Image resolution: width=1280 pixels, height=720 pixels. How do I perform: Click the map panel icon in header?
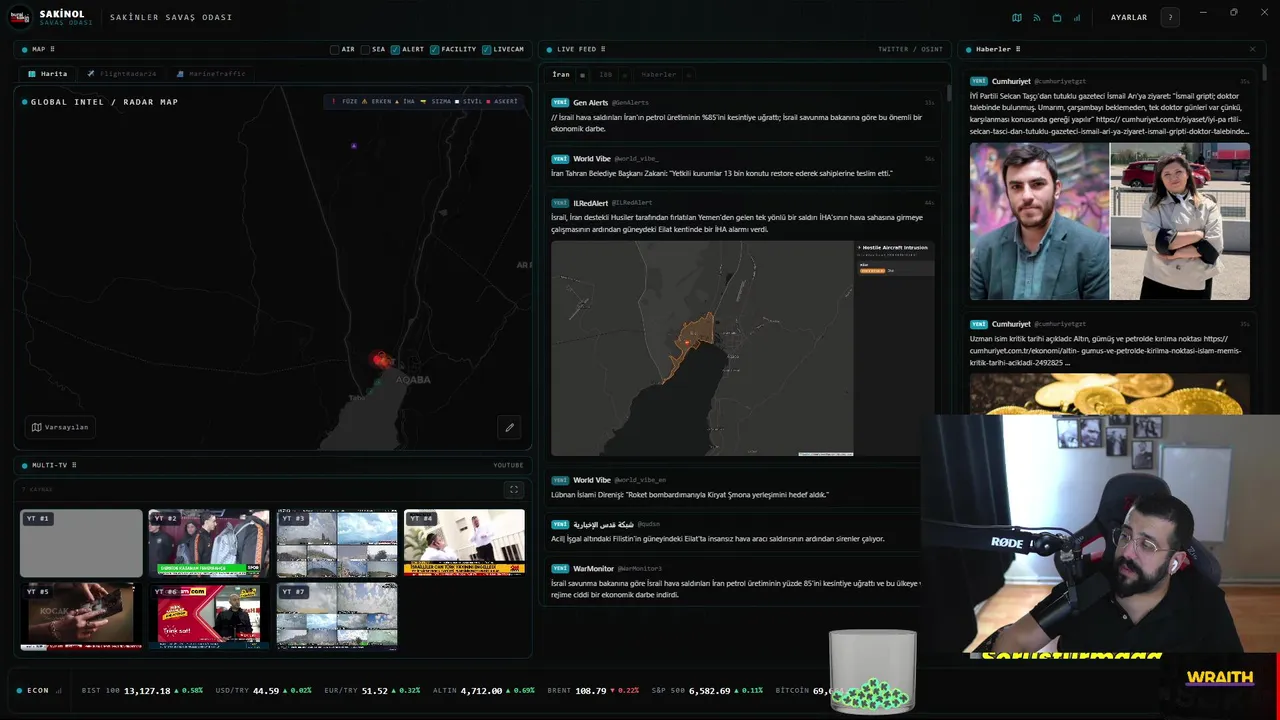[x=1017, y=17]
